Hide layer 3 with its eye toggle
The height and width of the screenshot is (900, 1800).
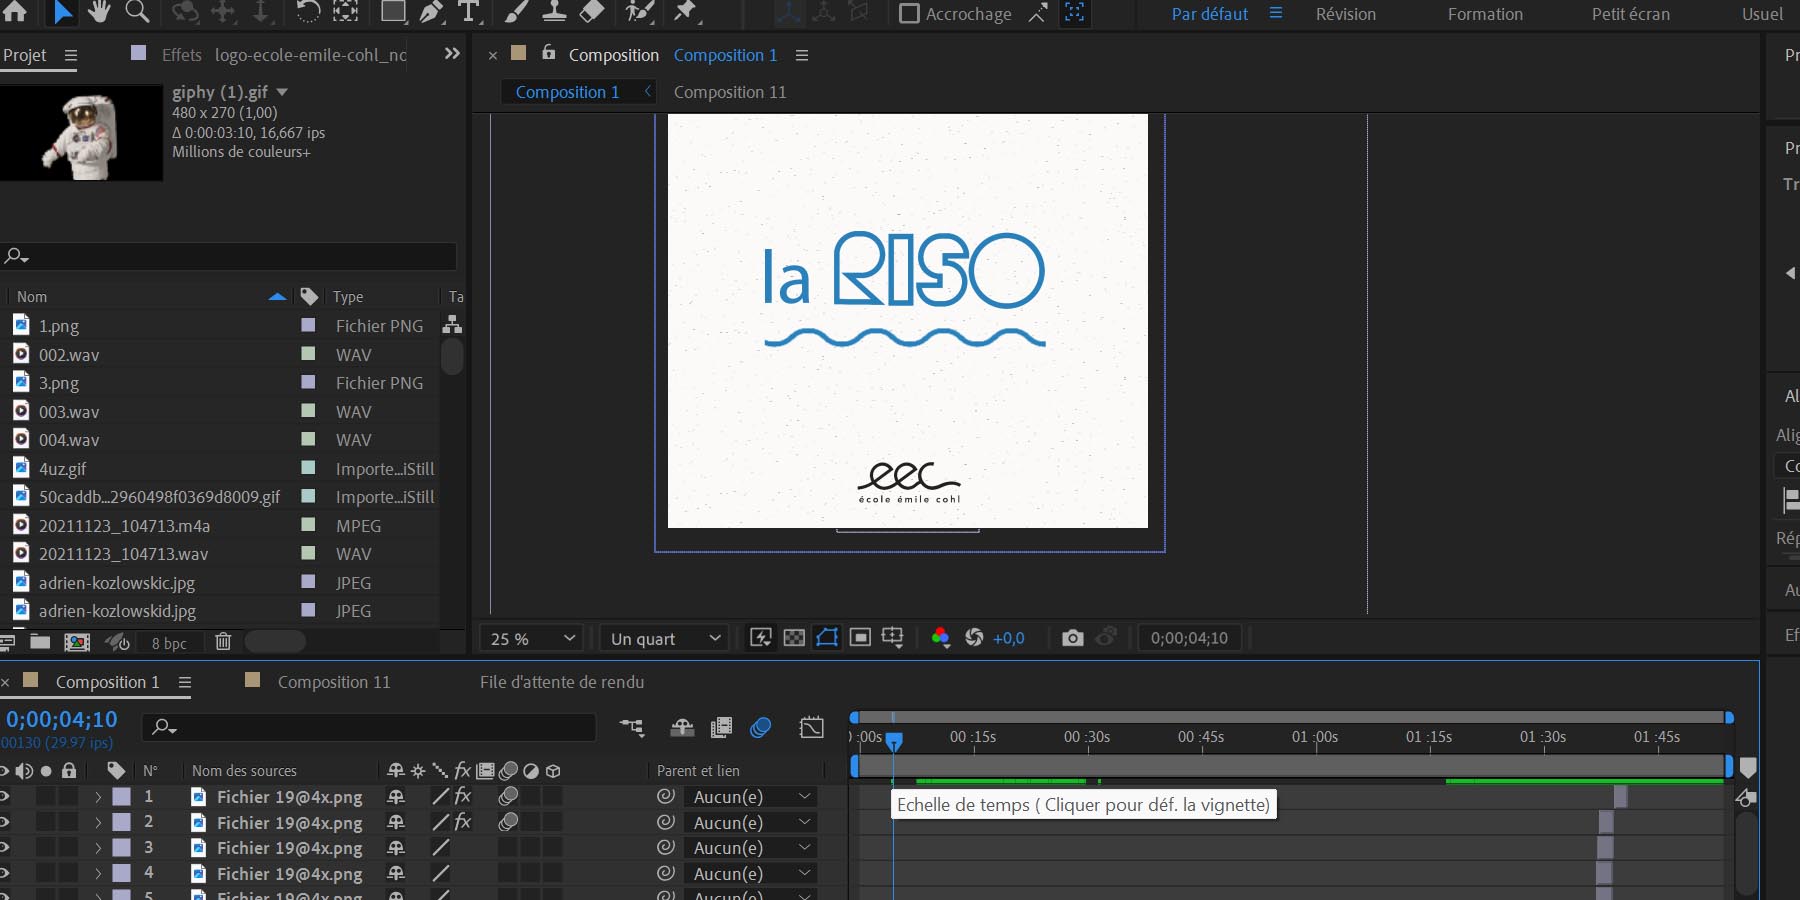(4, 848)
